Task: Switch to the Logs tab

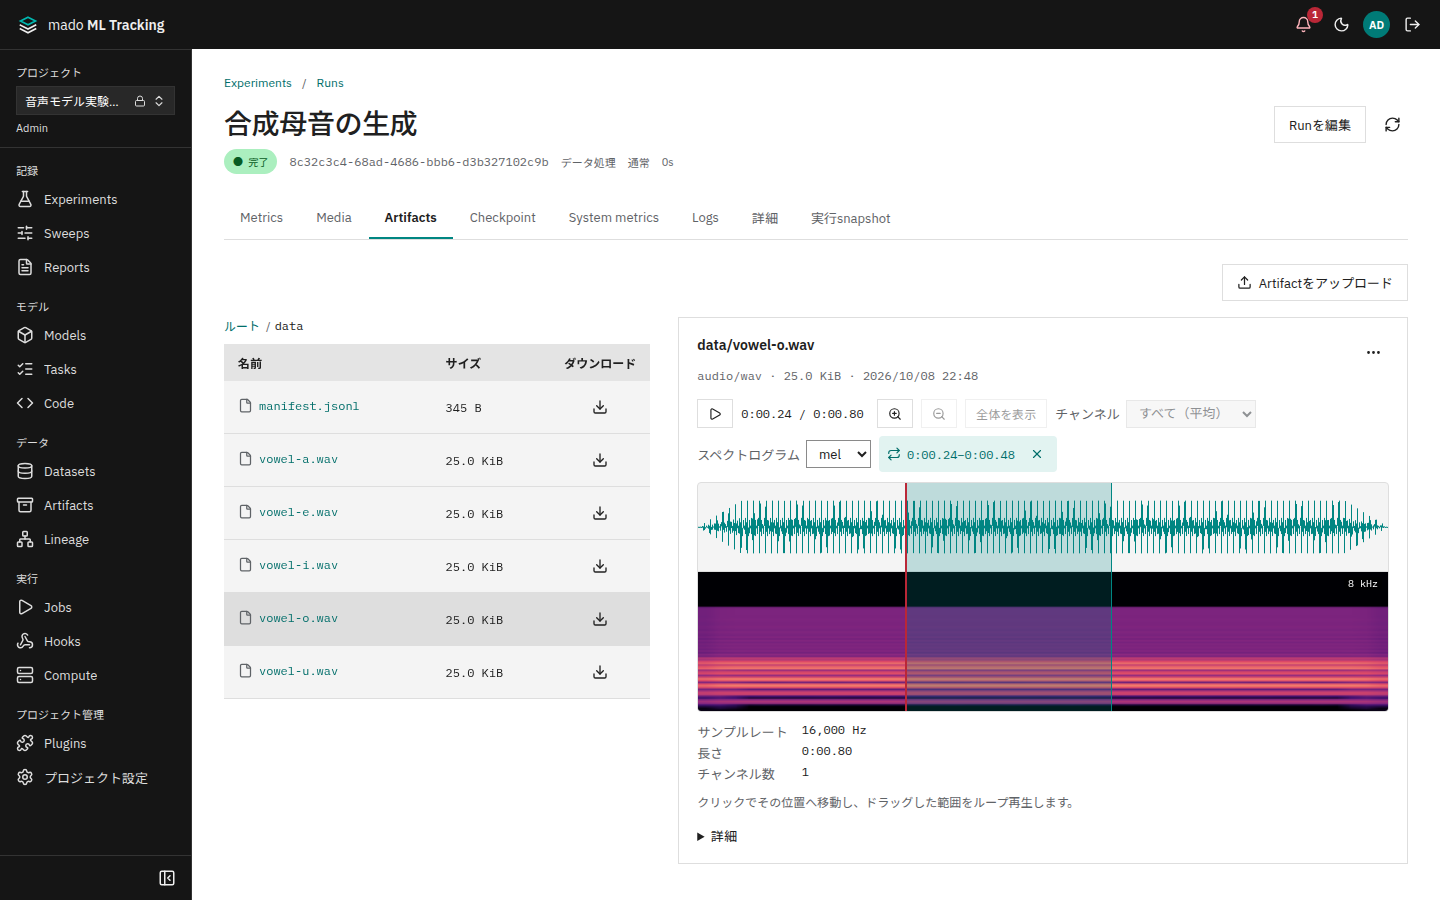Action: click(705, 218)
